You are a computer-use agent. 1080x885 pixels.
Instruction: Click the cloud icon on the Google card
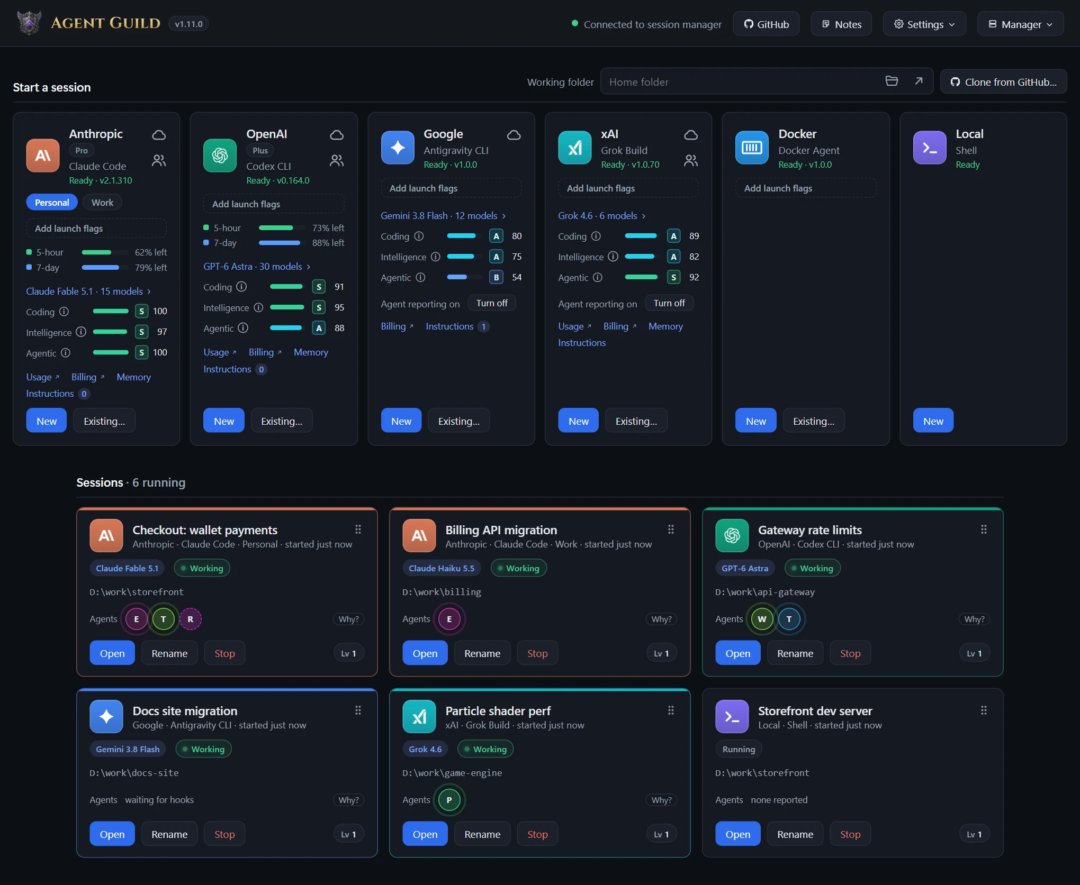pos(514,135)
